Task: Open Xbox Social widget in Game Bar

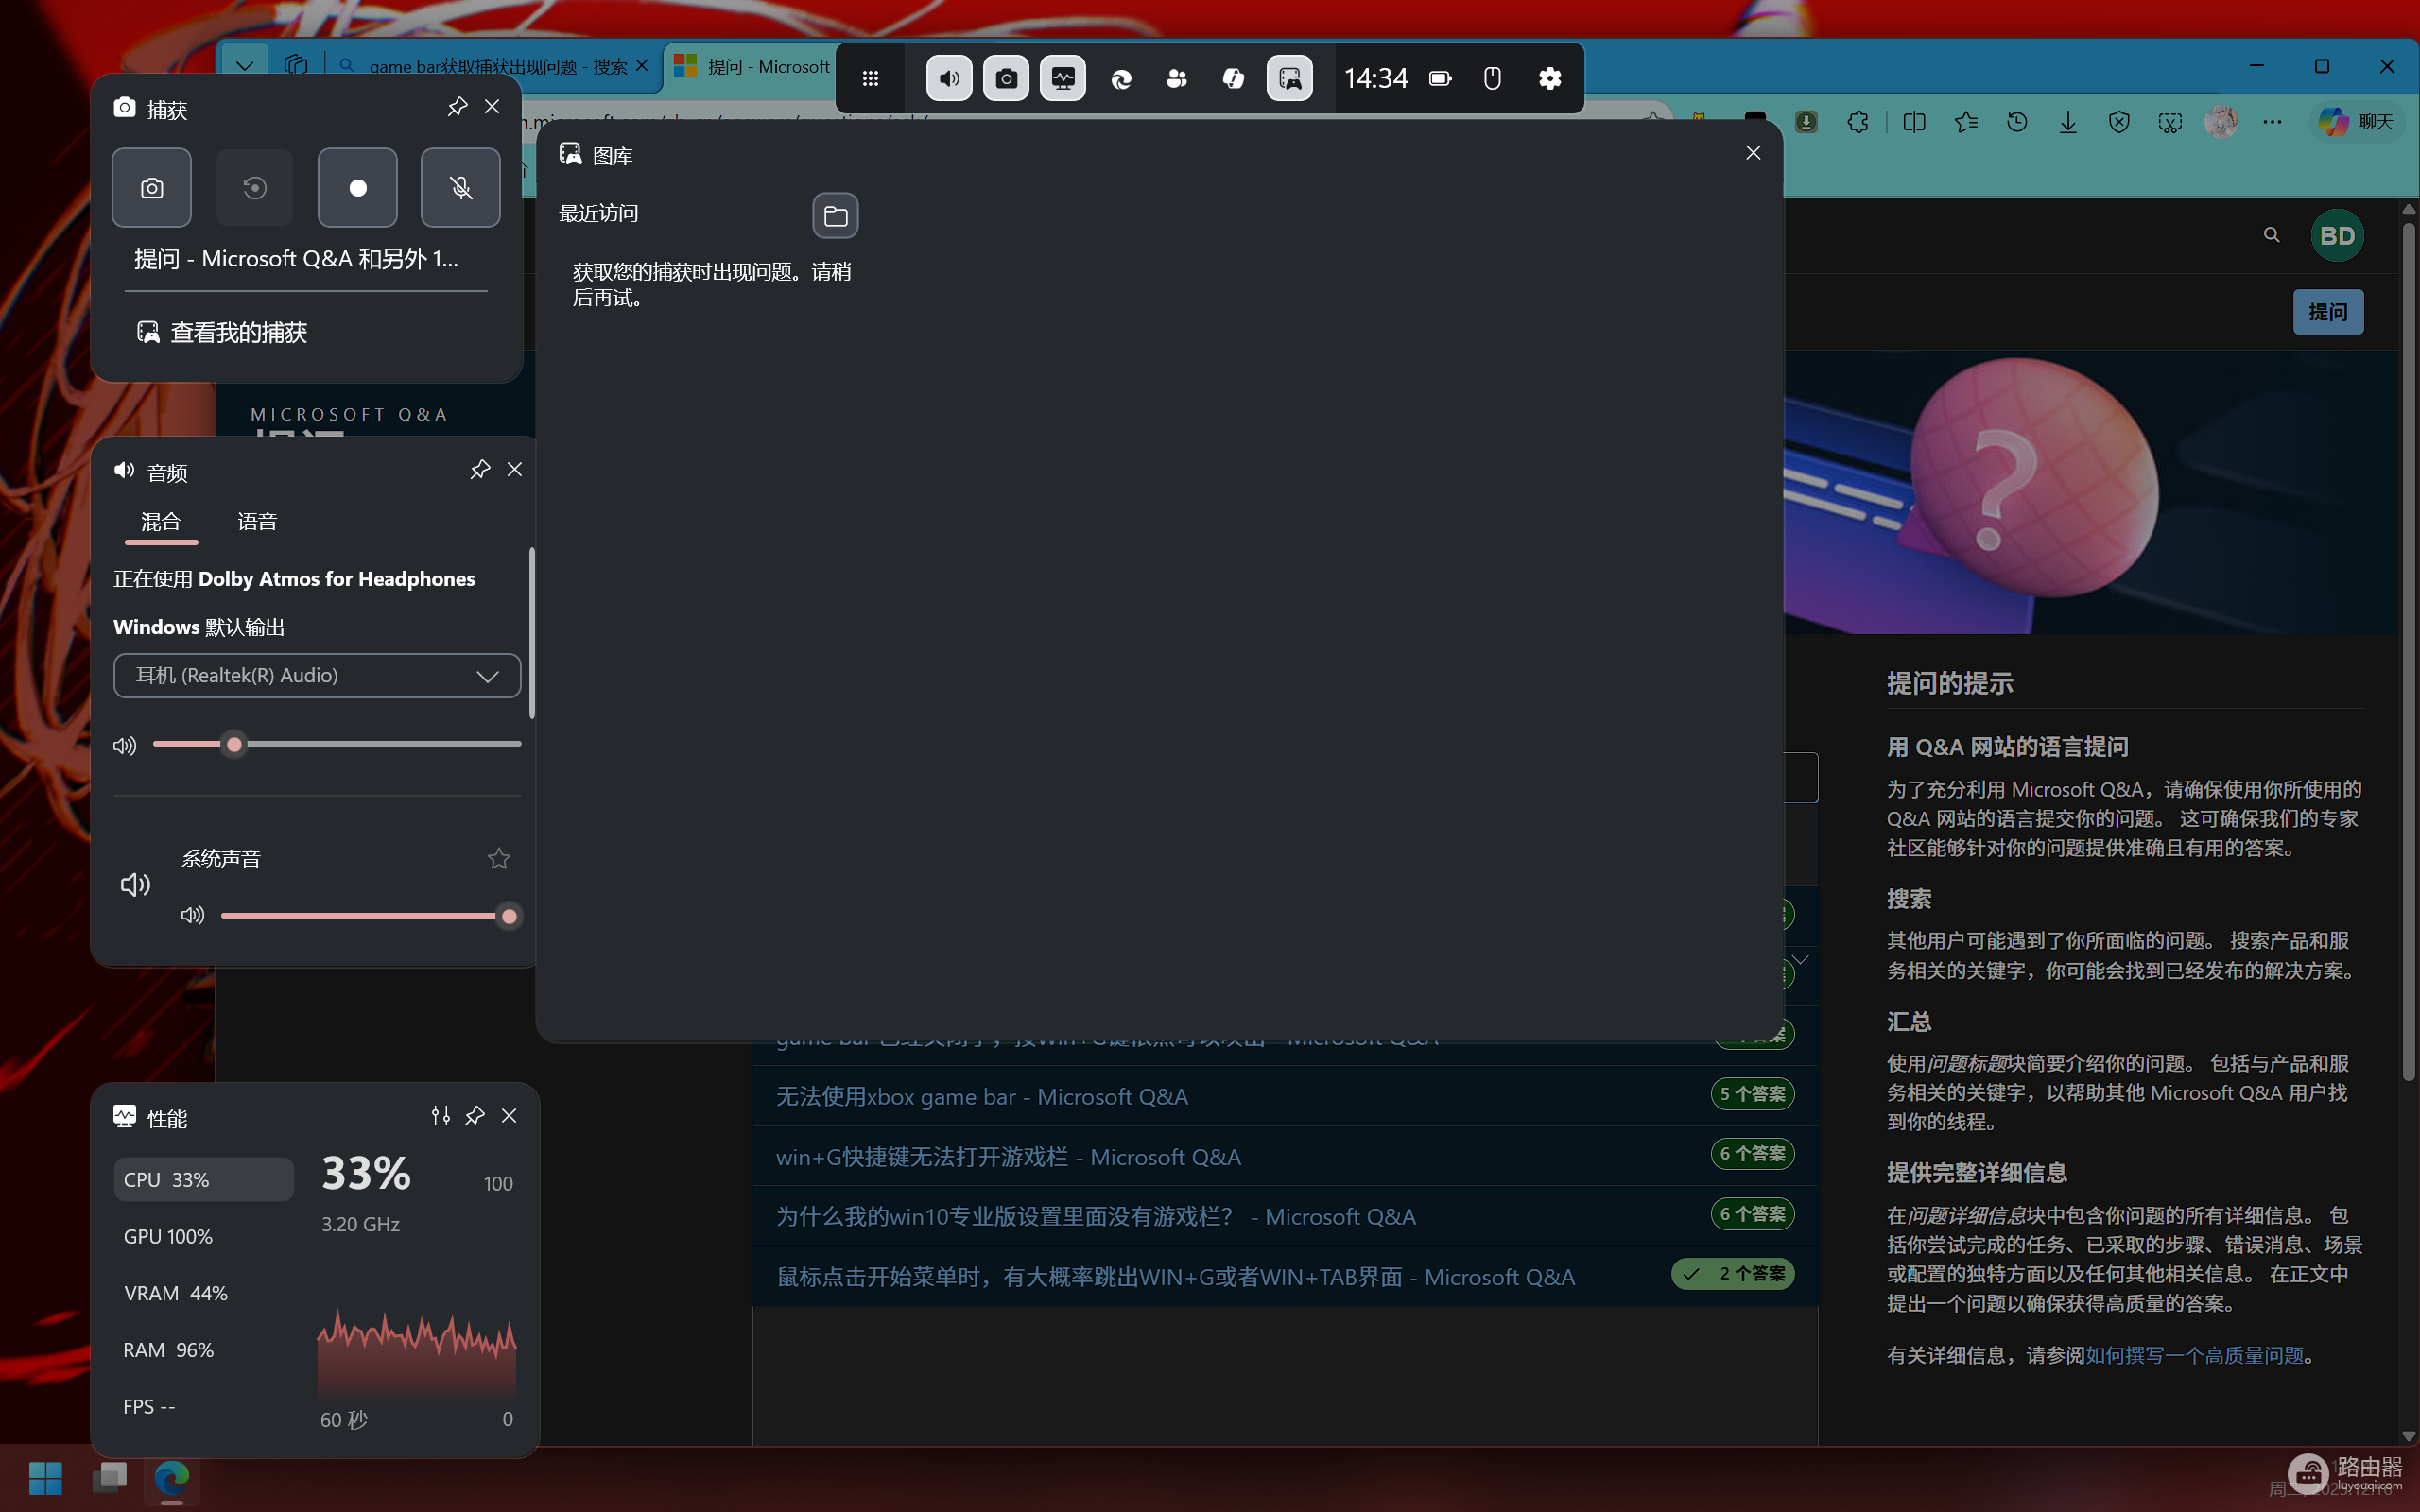Action: (1177, 78)
